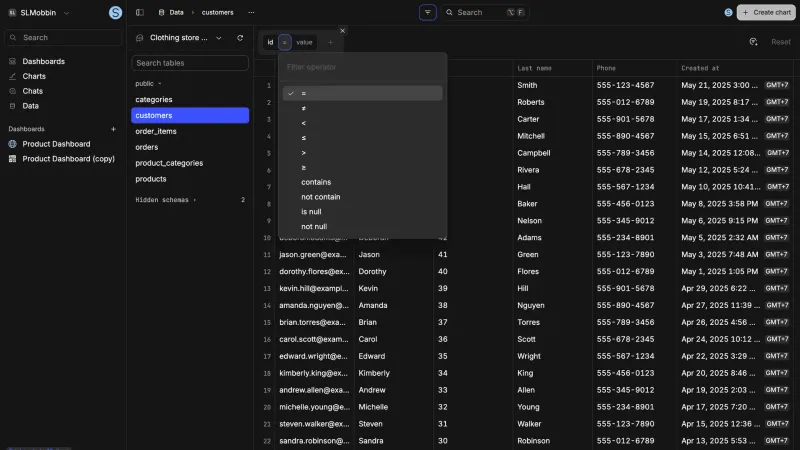Select the > operator option
Viewport: 800px width, 450px height.
362,153
